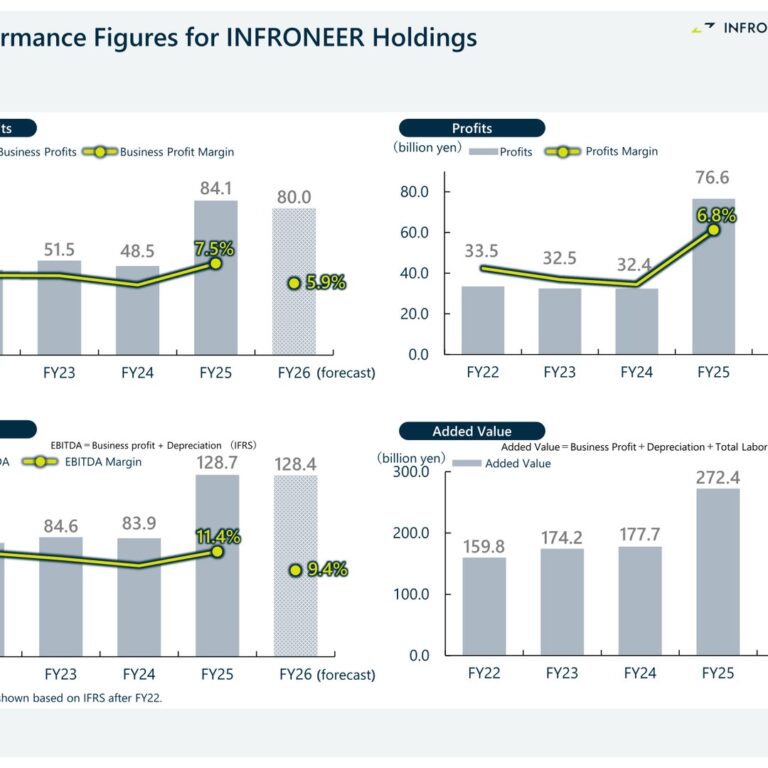Viewport: 768px width, 768px height.
Task: Click the 60.0 tick on Profits axis
Action: [414, 233]
